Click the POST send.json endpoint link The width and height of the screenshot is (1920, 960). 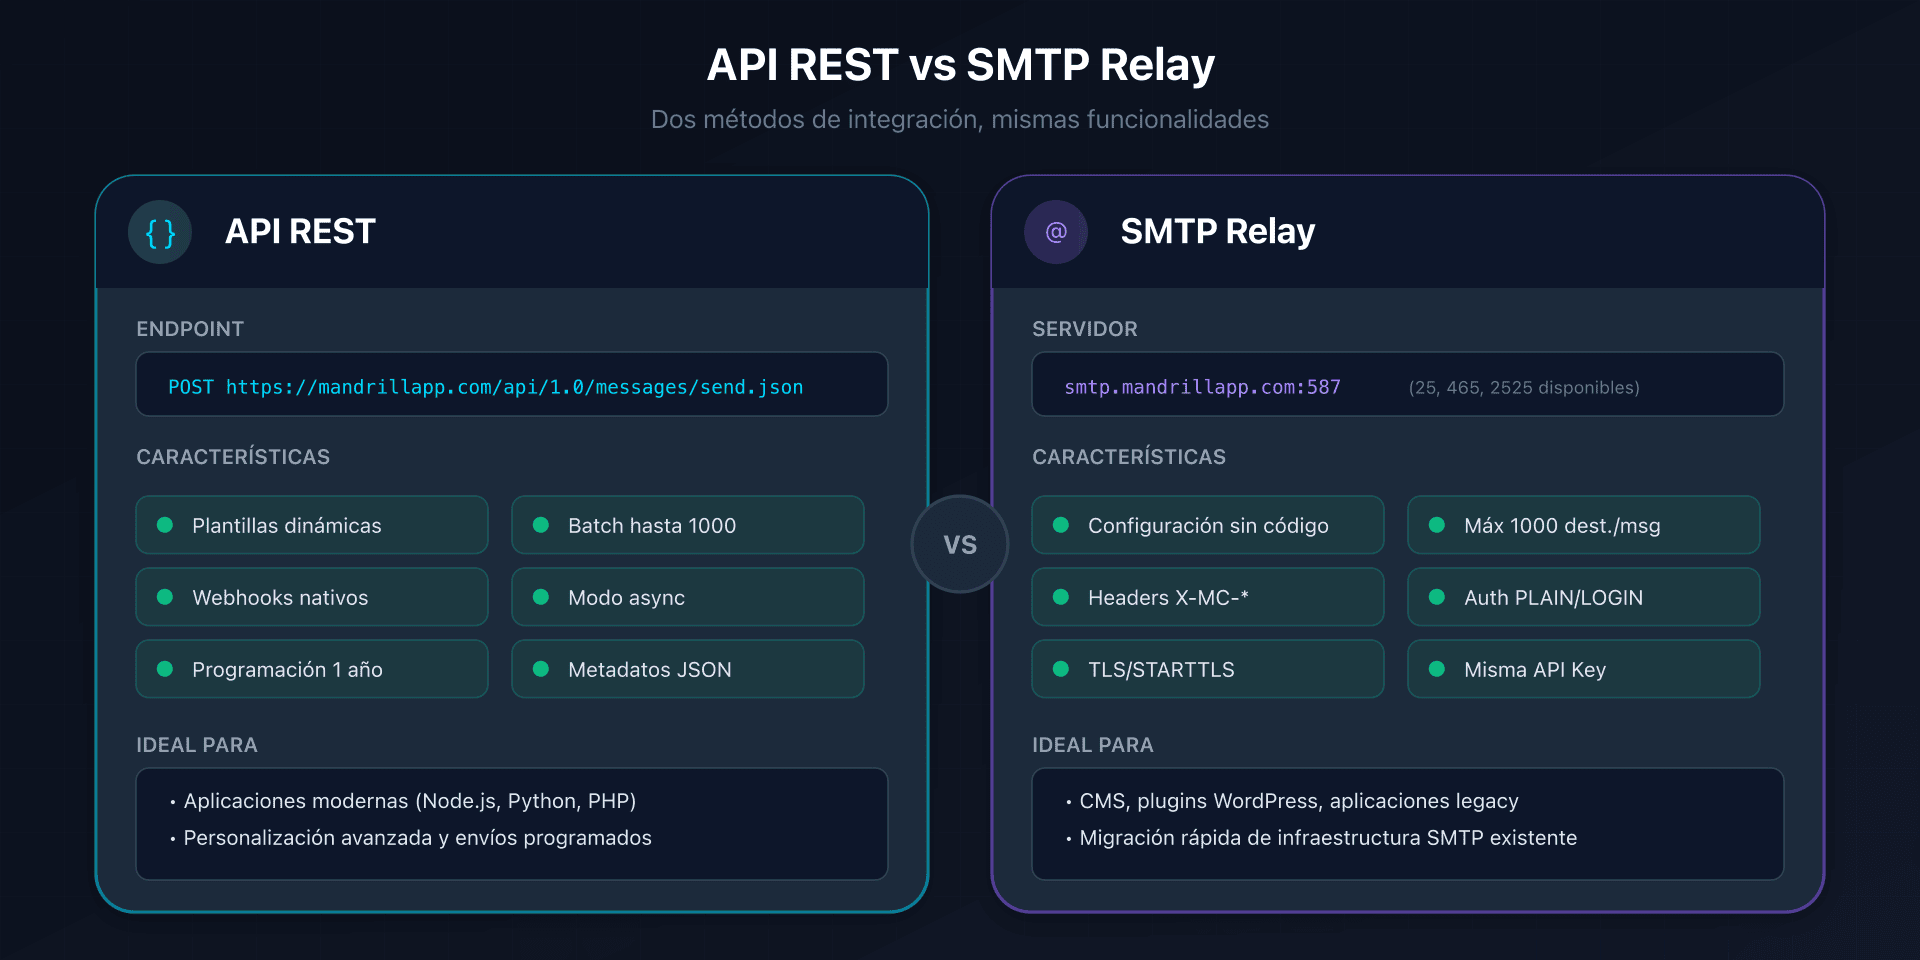coord(485,387)
